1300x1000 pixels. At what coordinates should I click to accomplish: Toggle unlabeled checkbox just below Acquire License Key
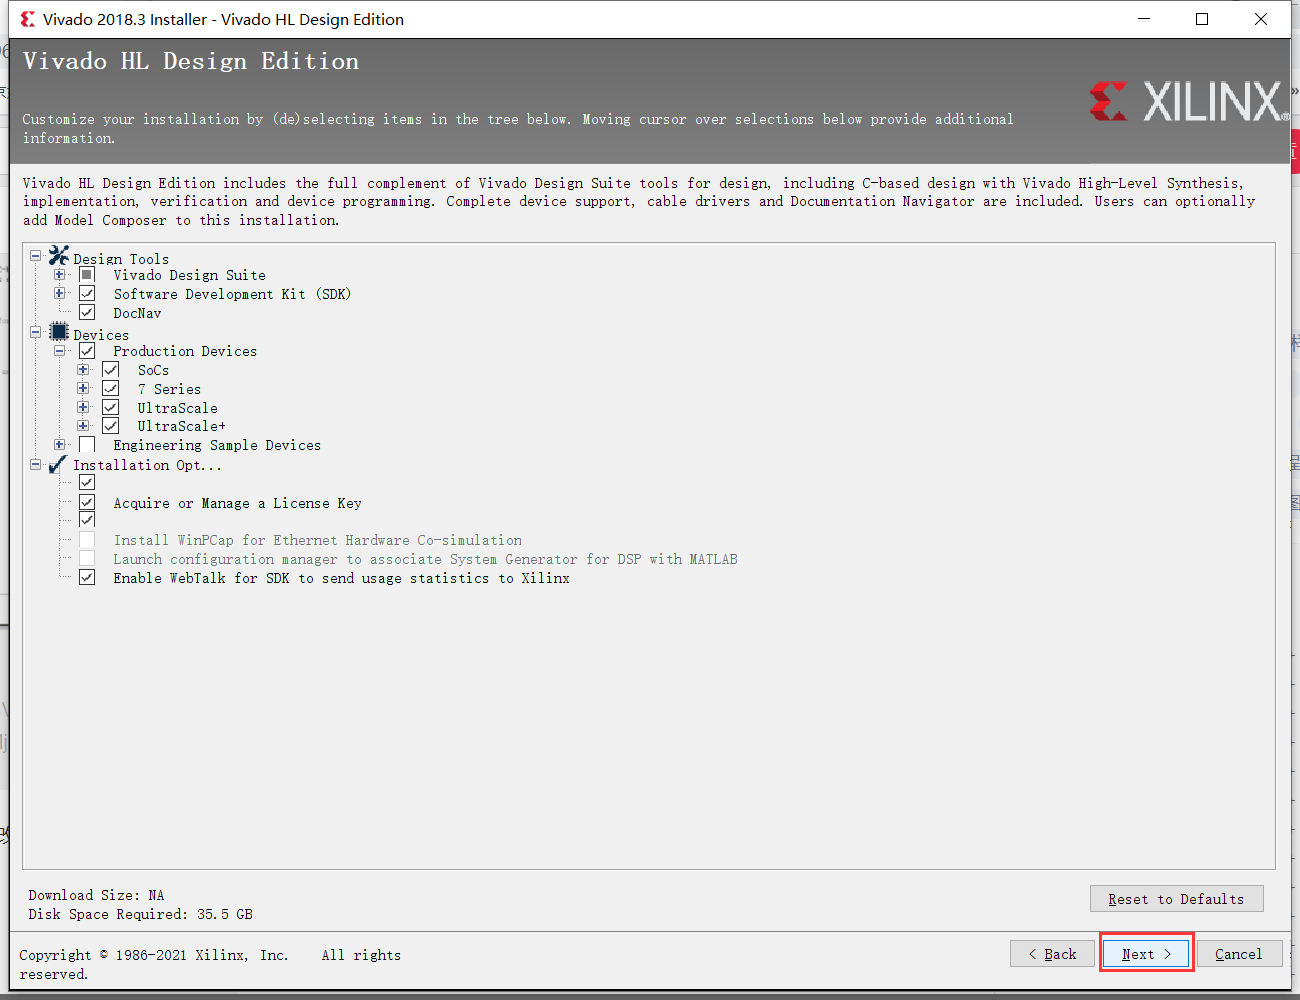tap(87, 520)
